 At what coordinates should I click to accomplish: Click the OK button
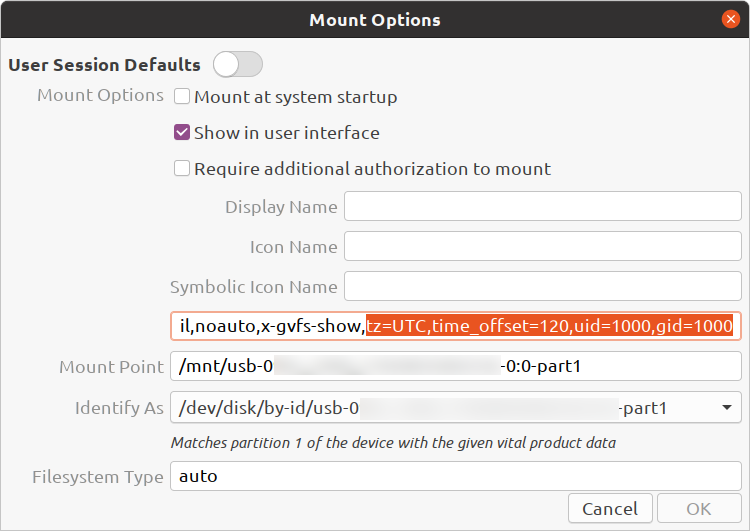pos(699,509)
